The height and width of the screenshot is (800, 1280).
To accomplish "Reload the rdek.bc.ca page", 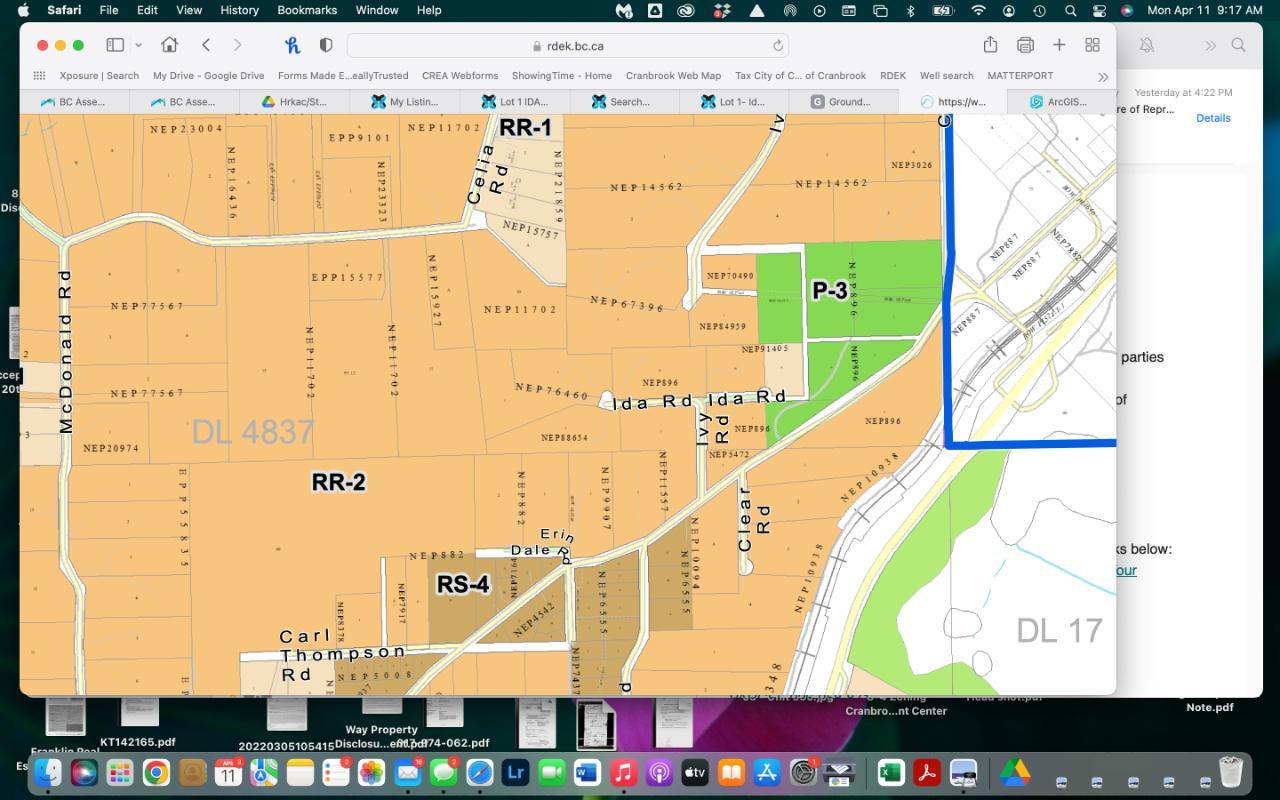I will click(x=777, y=46).
